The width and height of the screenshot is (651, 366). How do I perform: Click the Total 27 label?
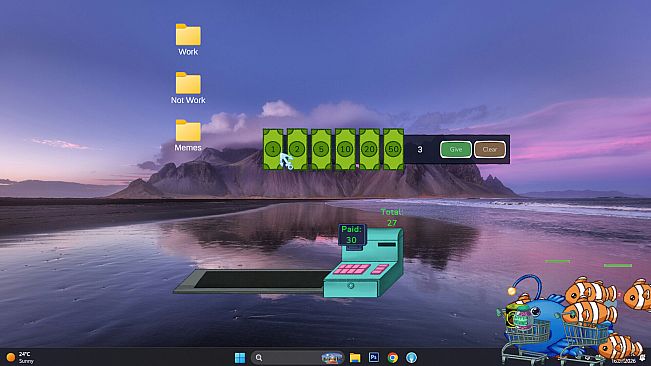coord(392,217)
